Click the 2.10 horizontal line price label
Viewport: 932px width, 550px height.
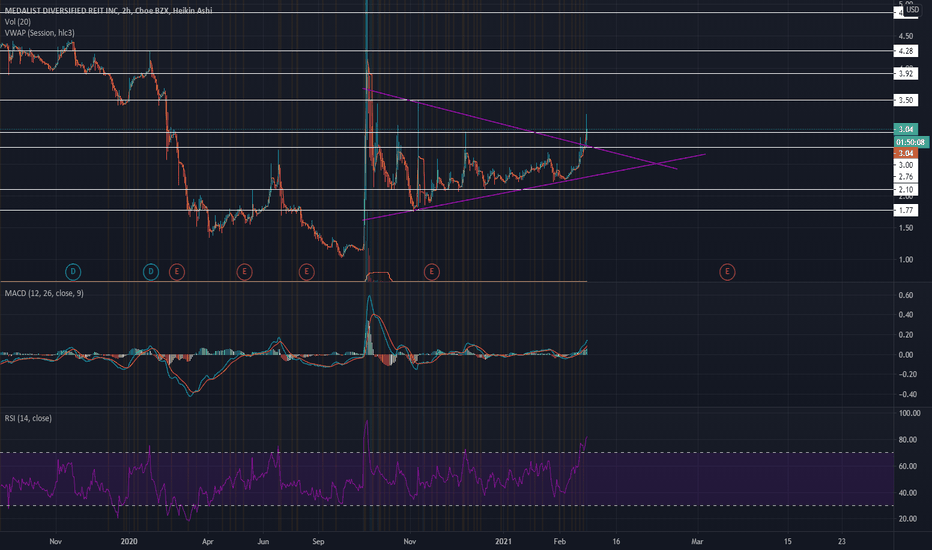point(906,190)
